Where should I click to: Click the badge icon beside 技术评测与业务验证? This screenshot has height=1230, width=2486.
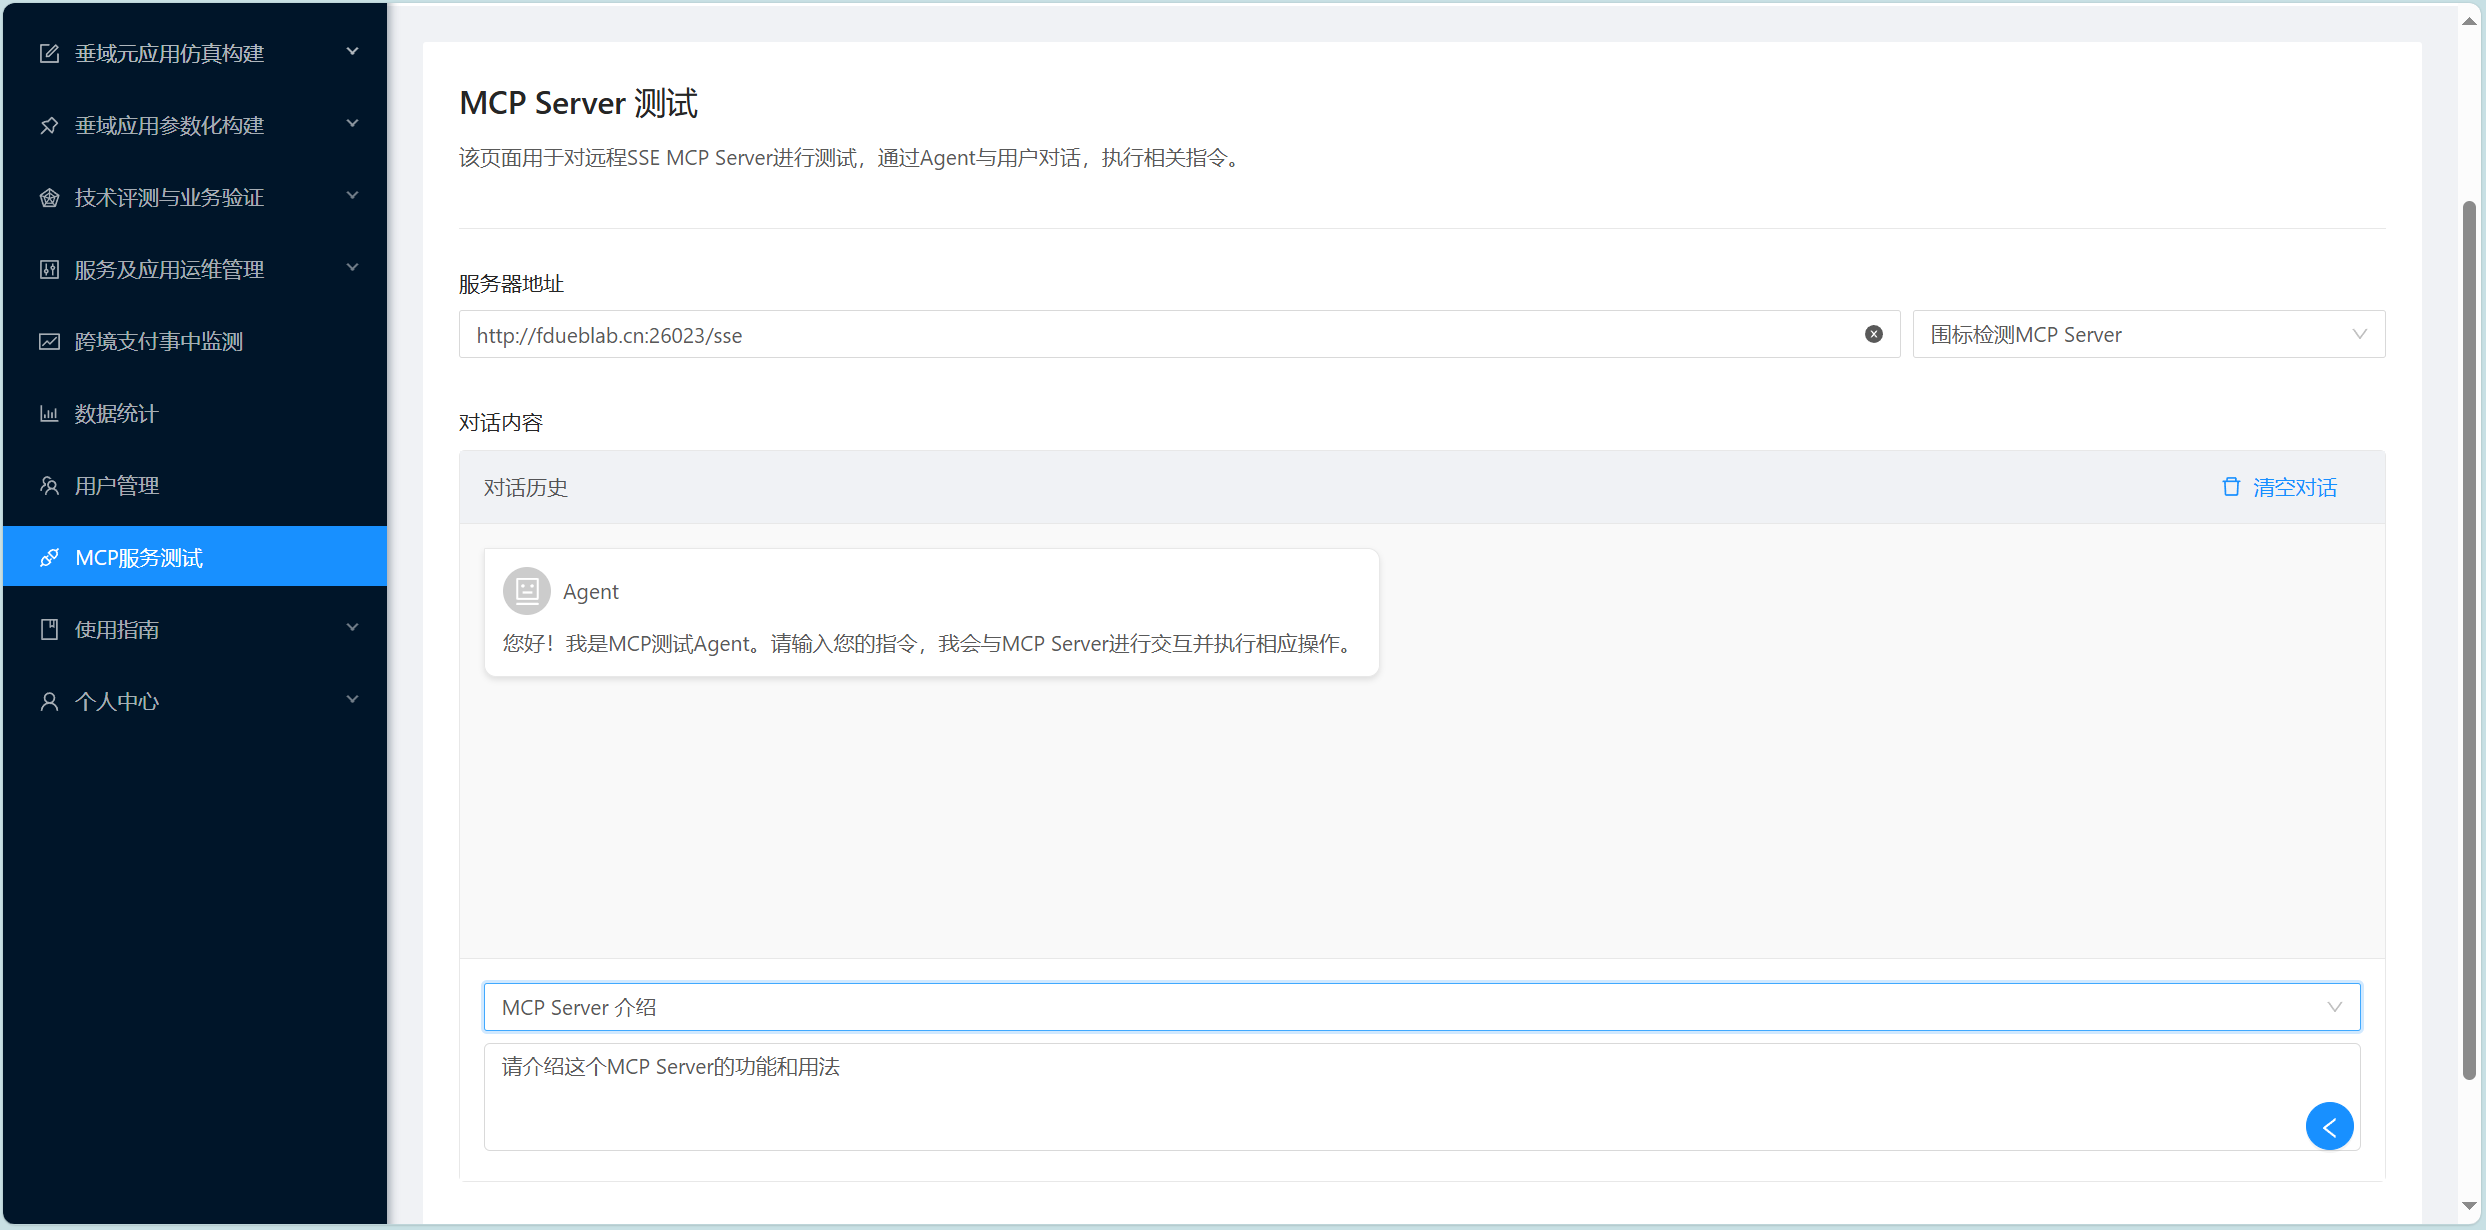point(49,197)
